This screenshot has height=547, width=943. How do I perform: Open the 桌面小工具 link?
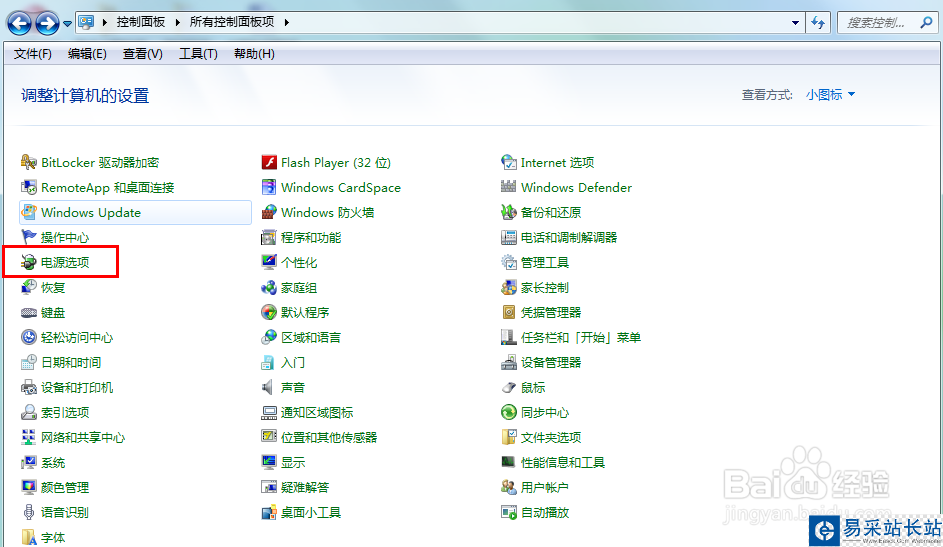click(x=311, y=513)
